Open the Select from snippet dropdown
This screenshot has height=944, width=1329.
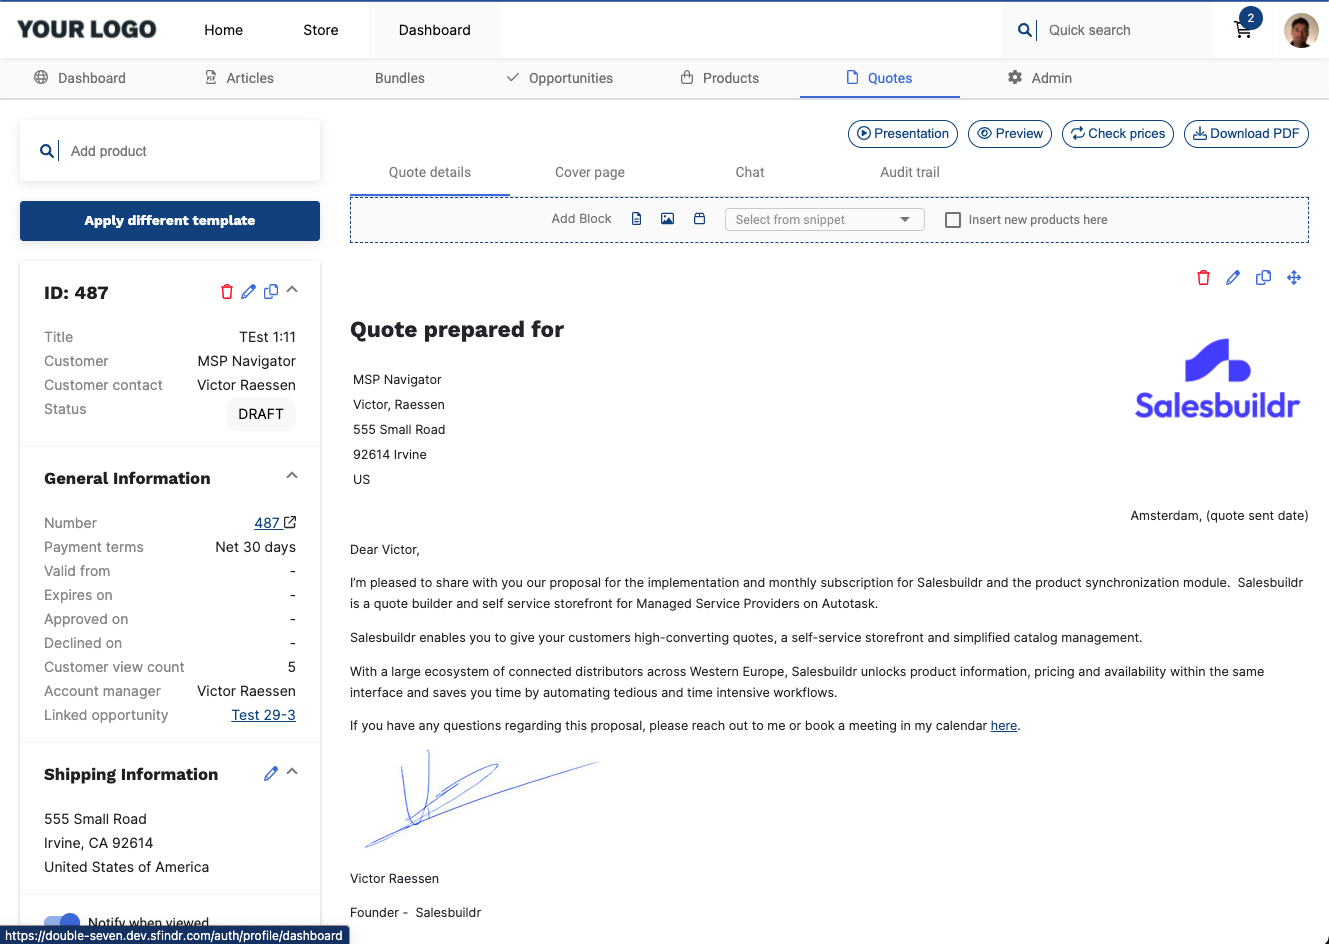824,219
